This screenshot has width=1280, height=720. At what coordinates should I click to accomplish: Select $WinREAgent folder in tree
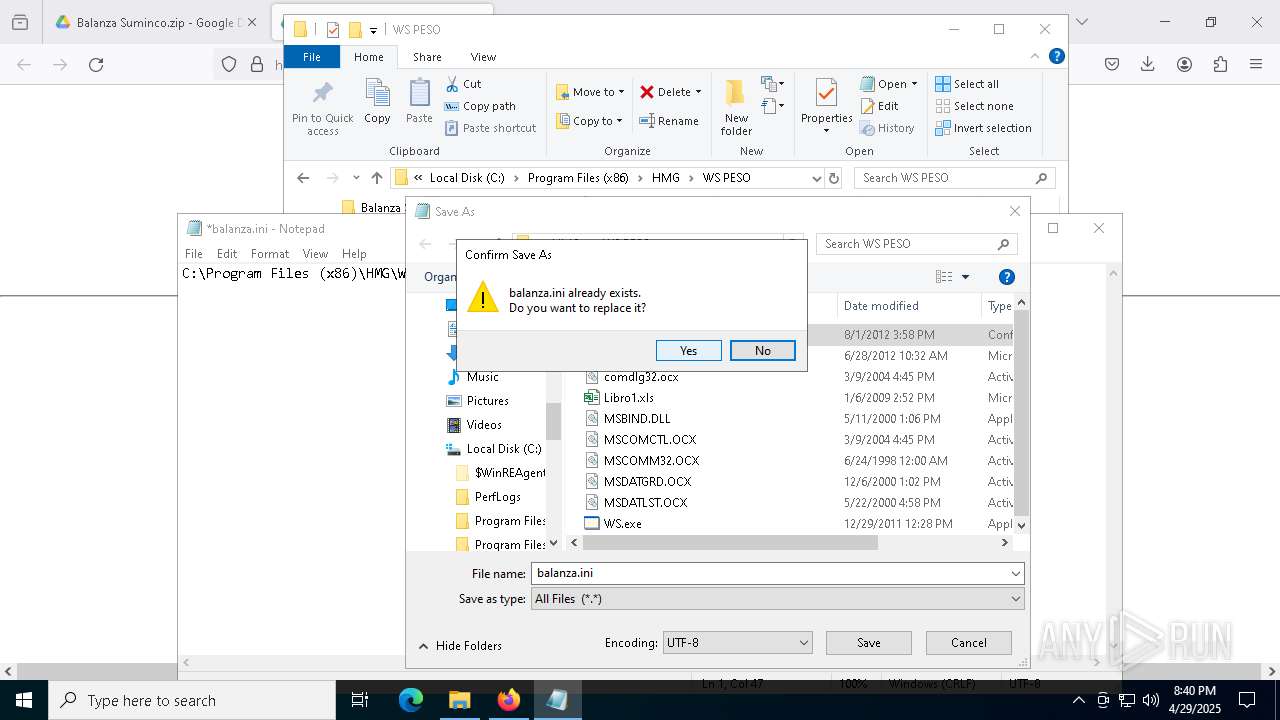point(509,473)
